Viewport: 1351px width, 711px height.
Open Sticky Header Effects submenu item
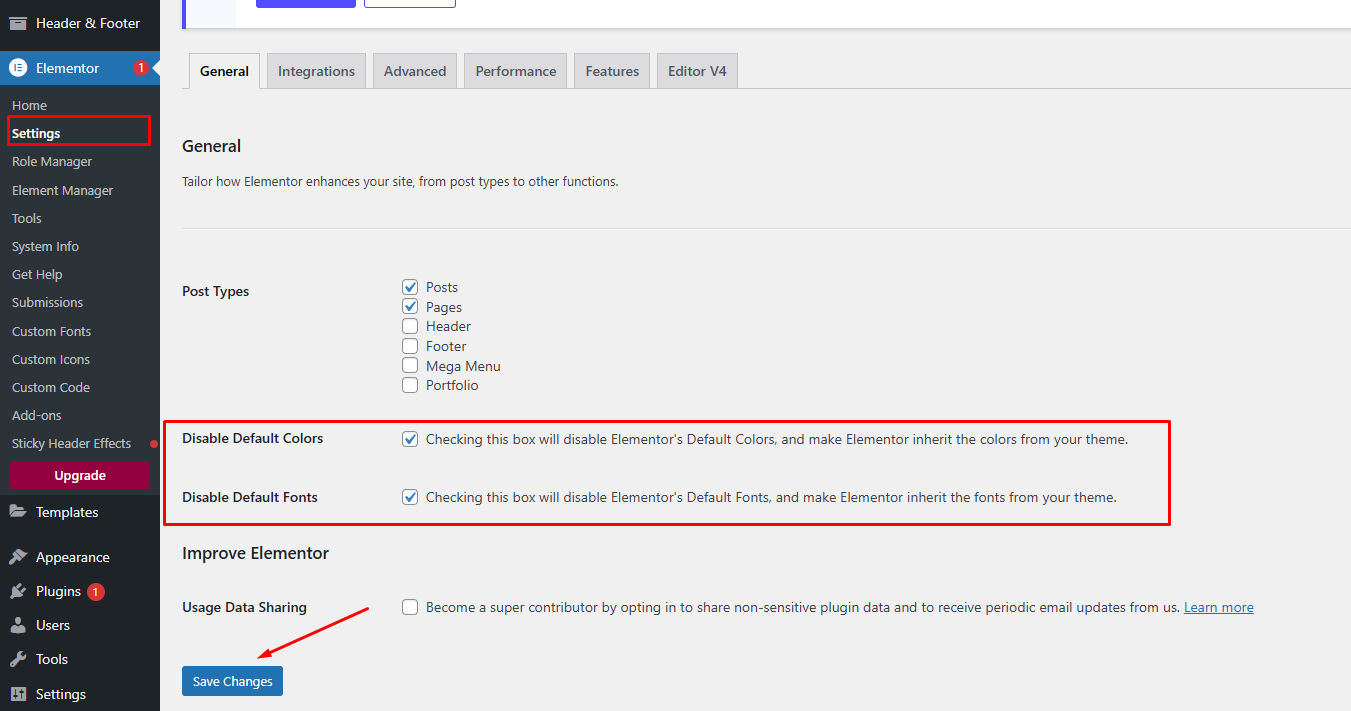pos(72,443)
